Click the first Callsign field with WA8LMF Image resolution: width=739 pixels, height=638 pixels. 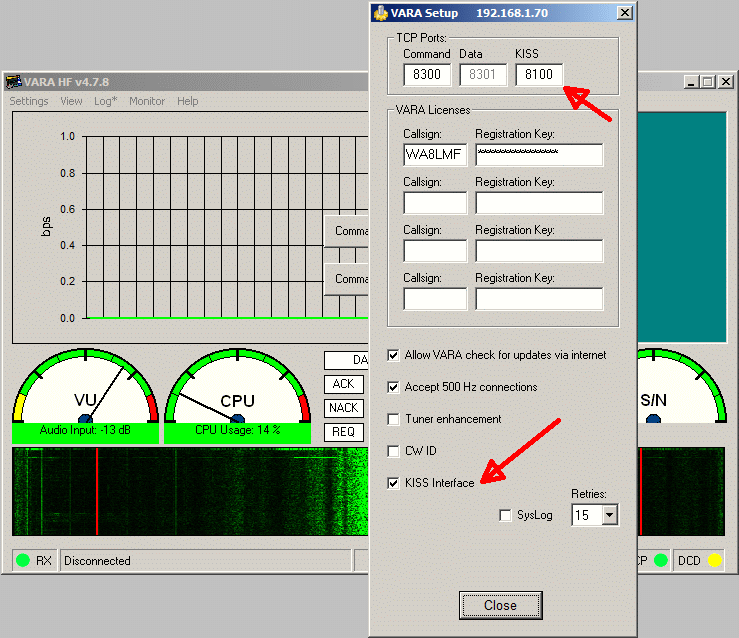(x=434, y=155)
